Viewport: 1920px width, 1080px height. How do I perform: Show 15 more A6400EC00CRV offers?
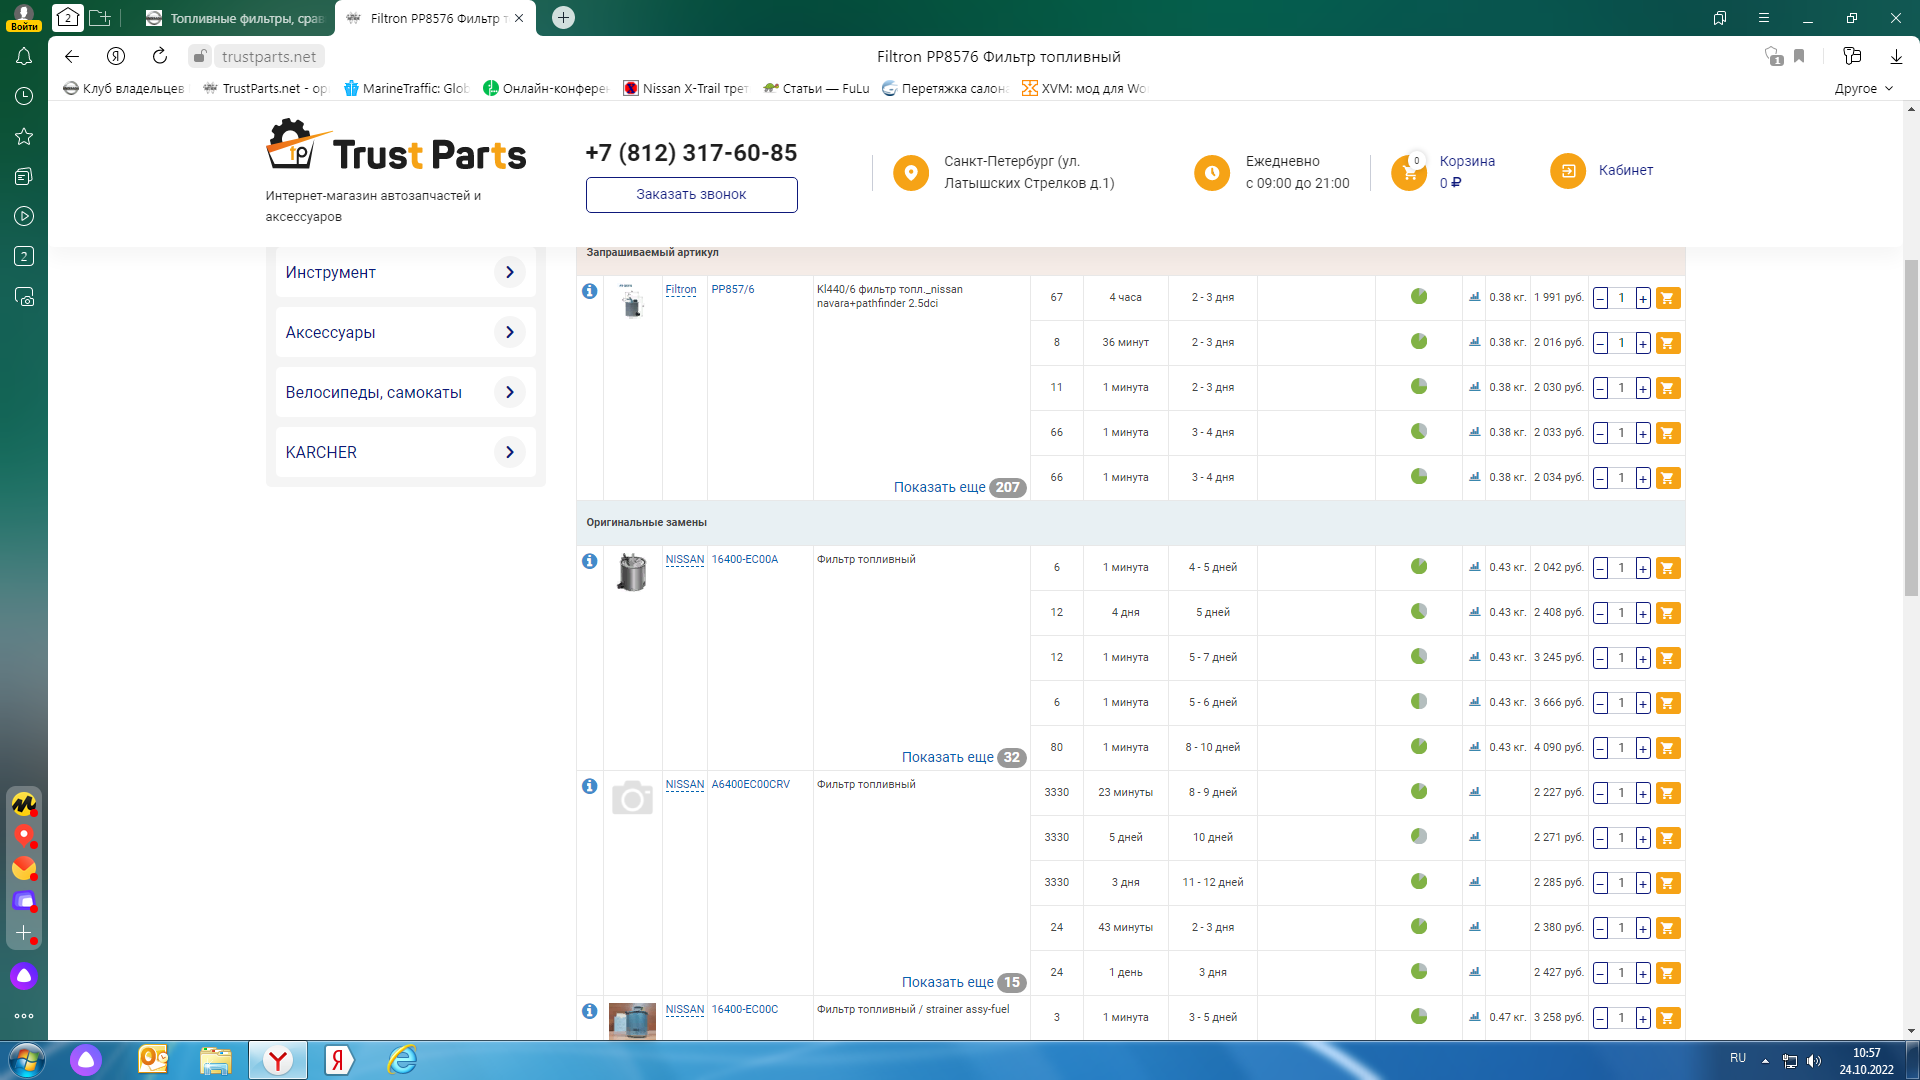coord(963,983)
